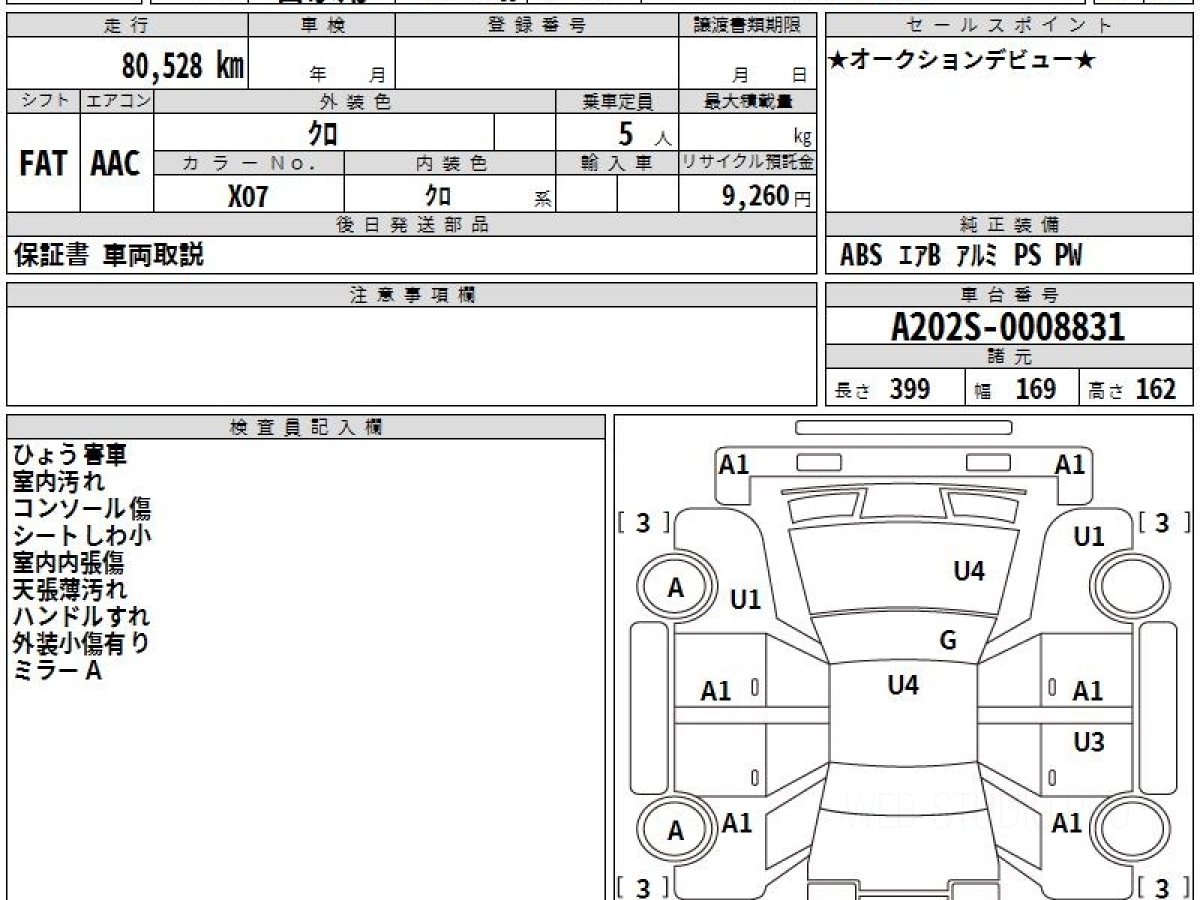This screenshot has width=1200, height=900.
Task: Click the 純正装備 header
Action: [x=1010, y=225]
